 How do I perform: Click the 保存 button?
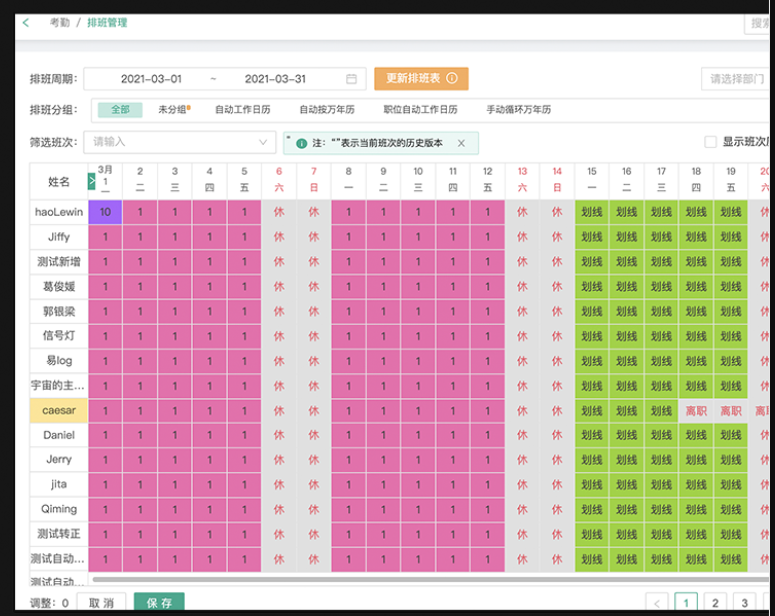pyautogui.click(x=159, y=603)
